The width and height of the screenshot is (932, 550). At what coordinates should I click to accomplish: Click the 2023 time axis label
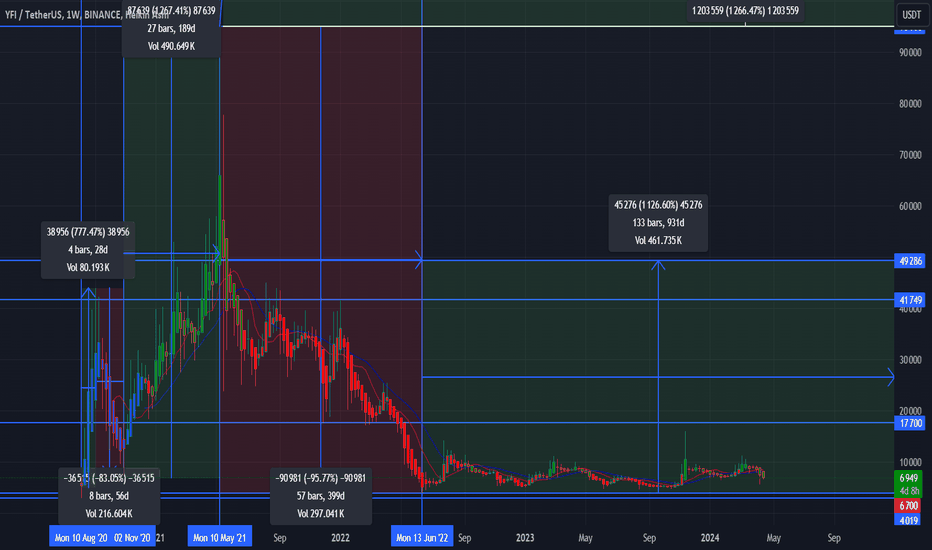point(525,538)
